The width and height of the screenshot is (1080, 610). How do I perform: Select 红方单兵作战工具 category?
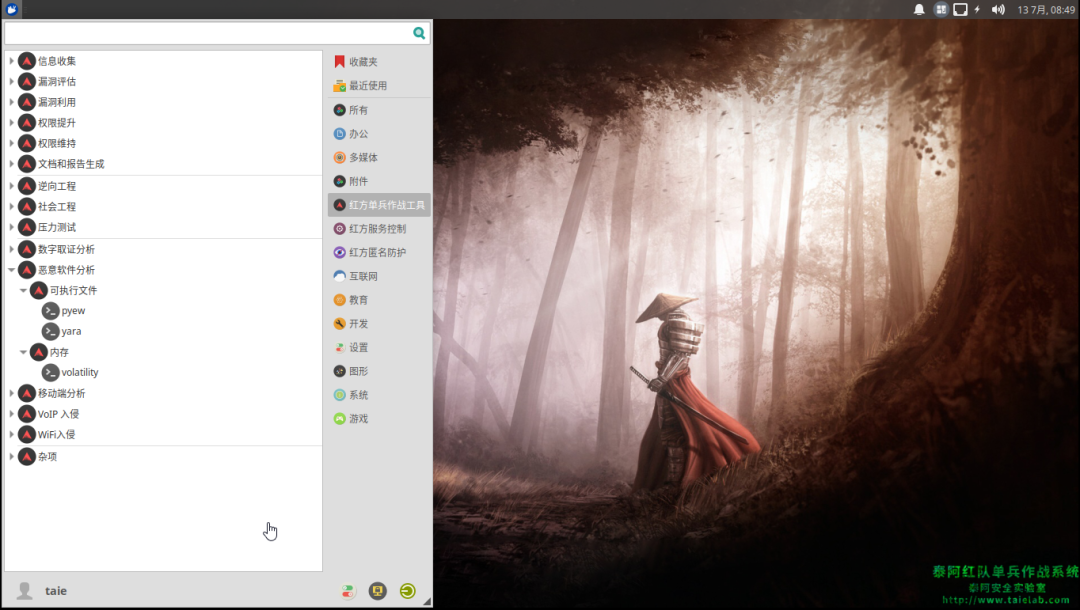pyautogui.click(x=380, y=205)
